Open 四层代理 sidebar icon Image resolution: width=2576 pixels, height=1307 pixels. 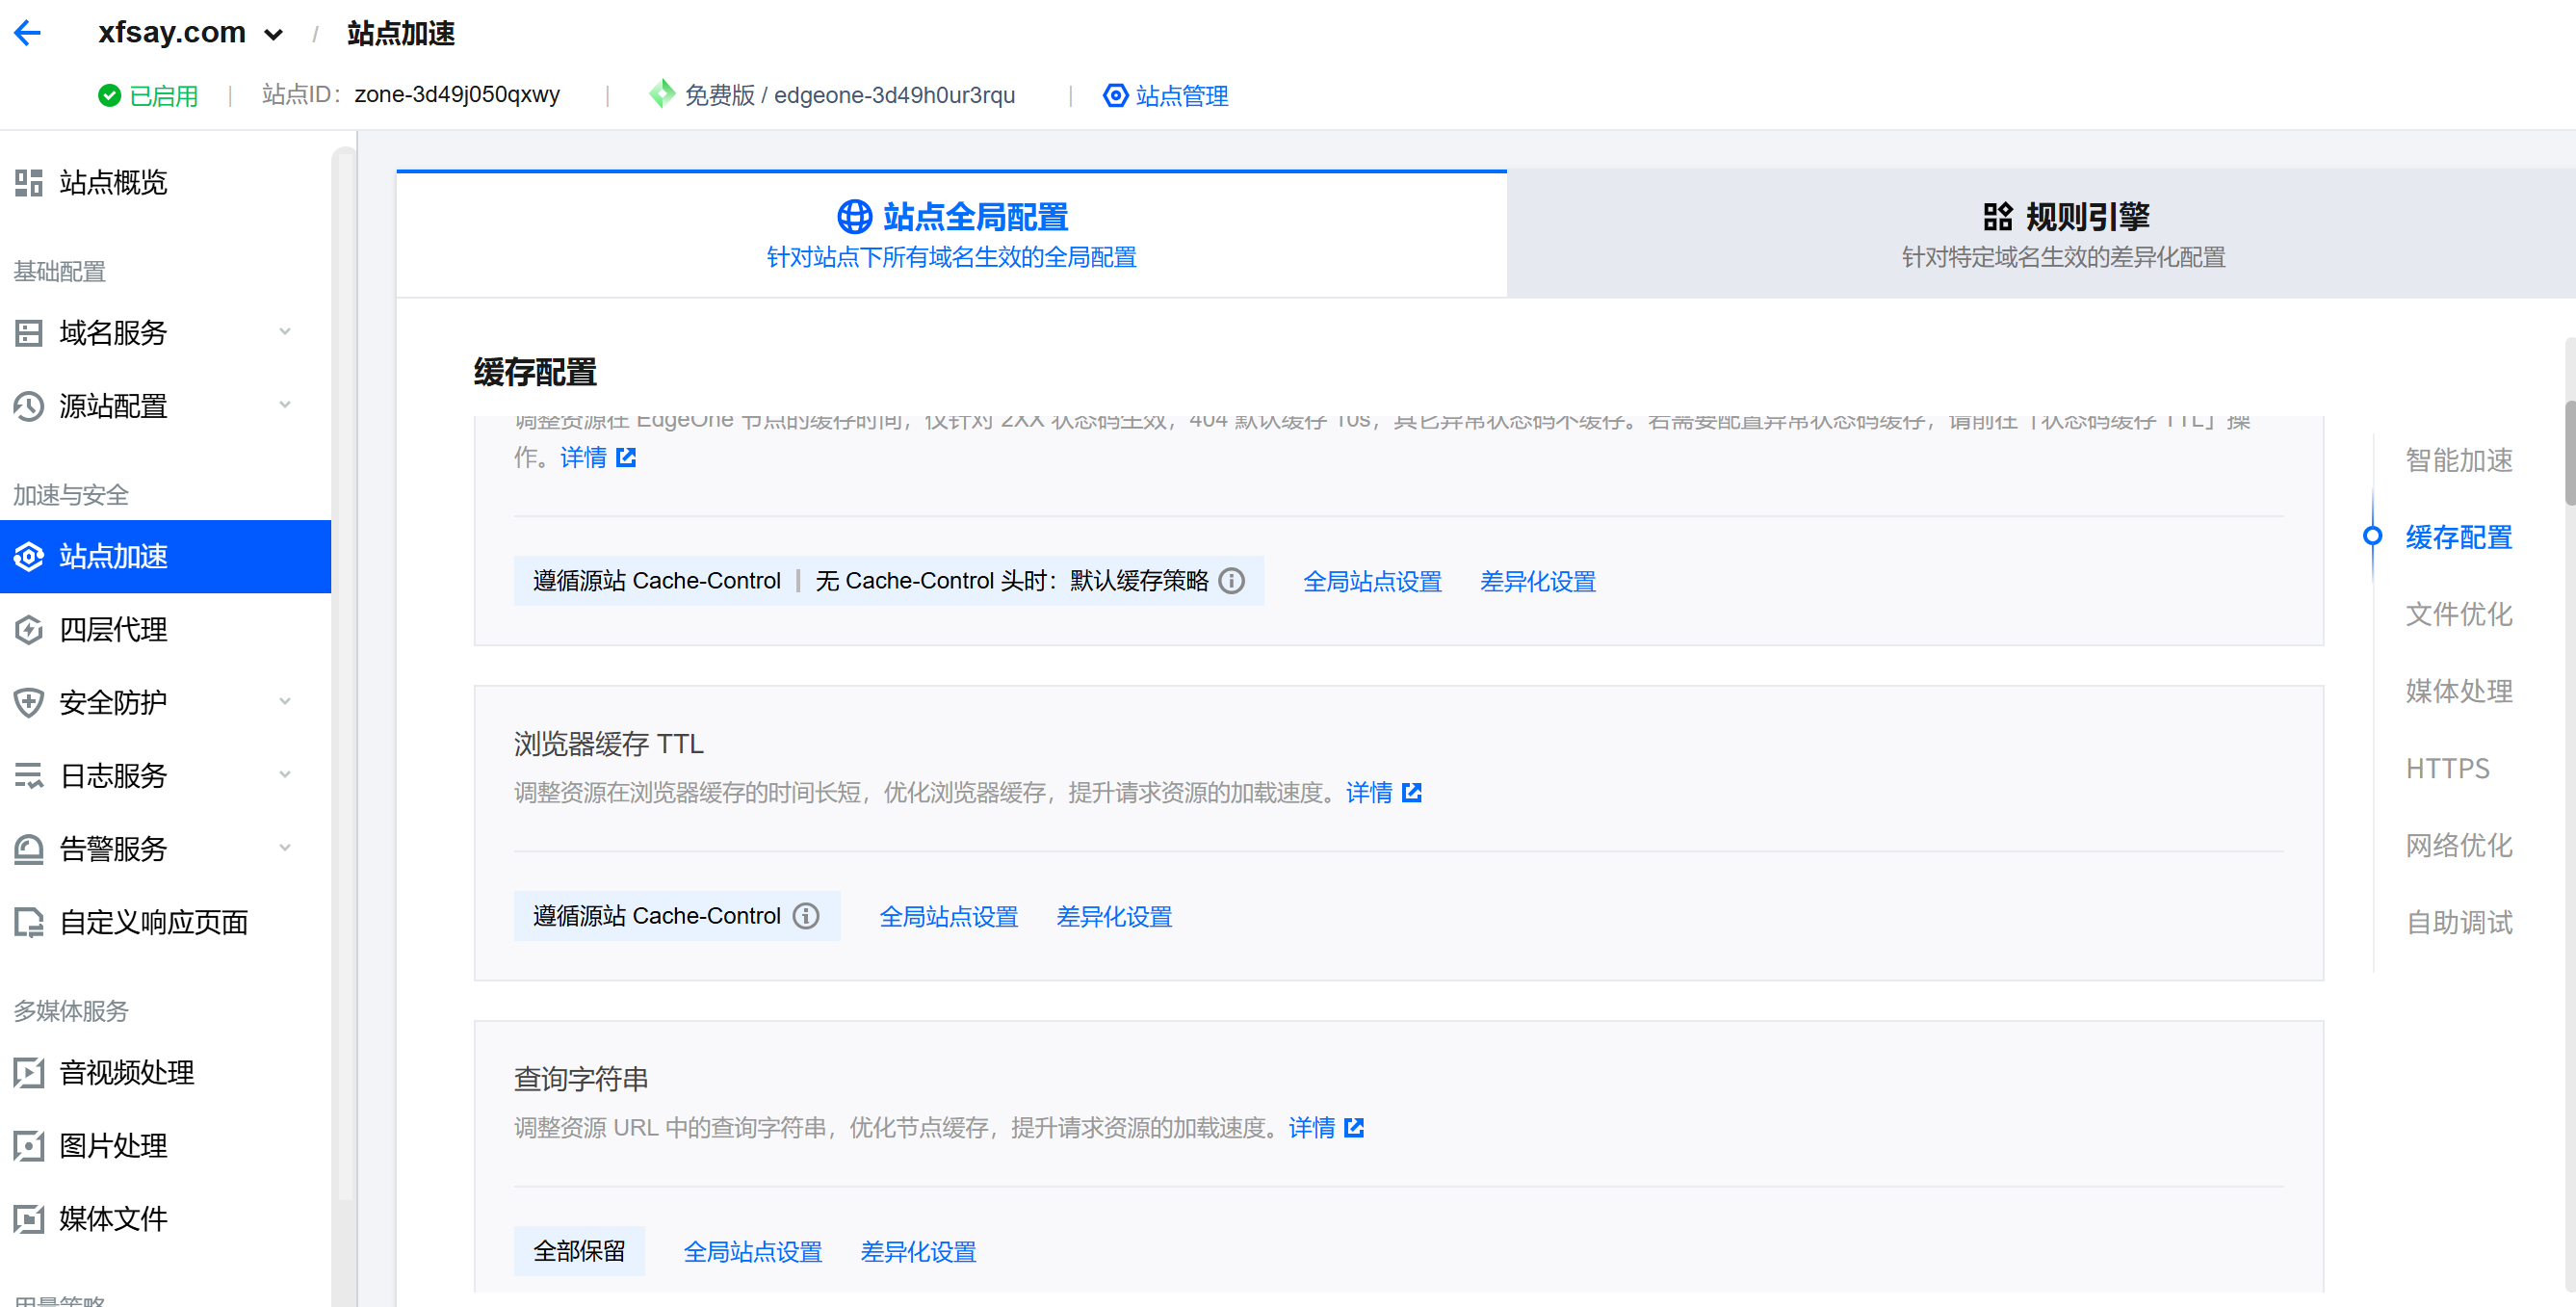29,630
